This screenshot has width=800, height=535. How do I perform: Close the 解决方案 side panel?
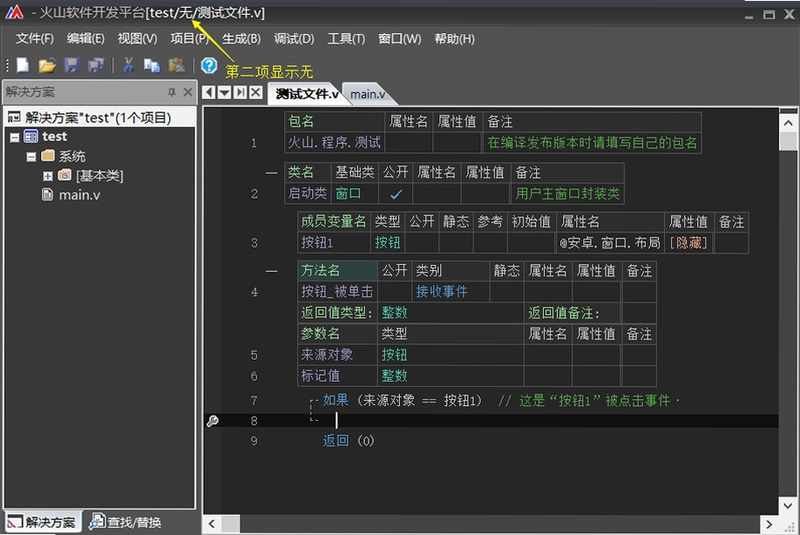[188, 92]
